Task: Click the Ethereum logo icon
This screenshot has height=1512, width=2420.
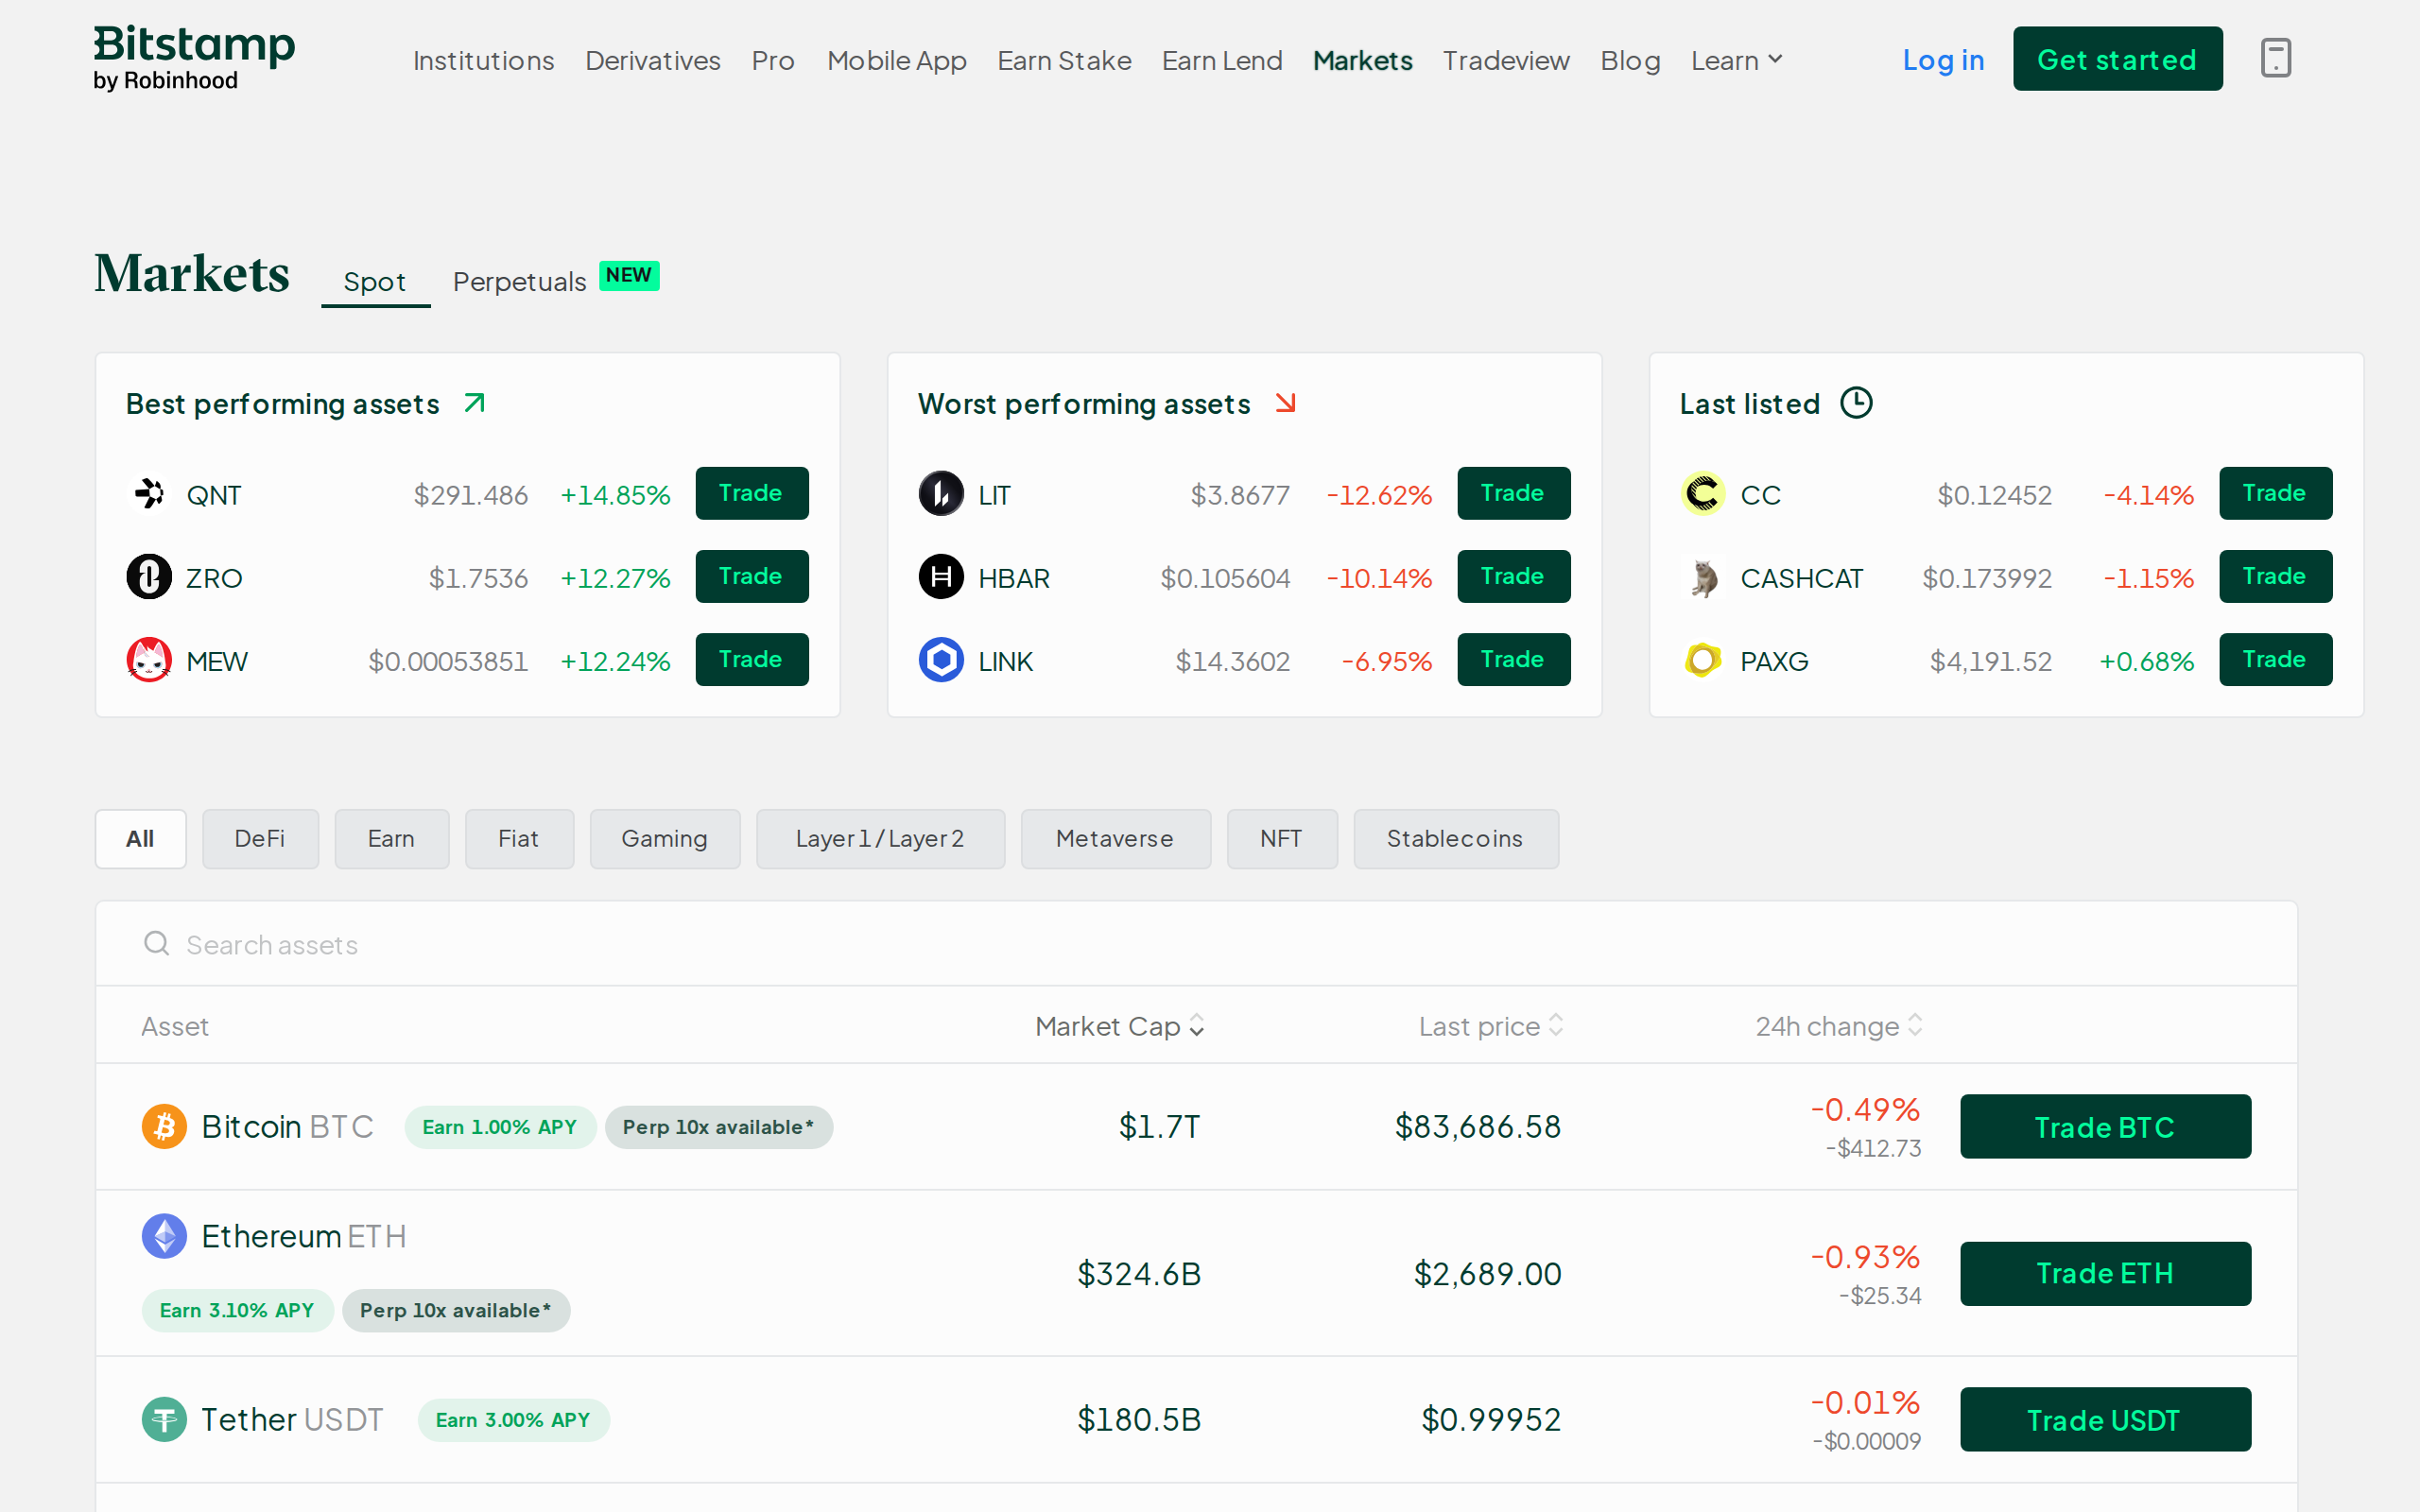Action: (164, 1236)
